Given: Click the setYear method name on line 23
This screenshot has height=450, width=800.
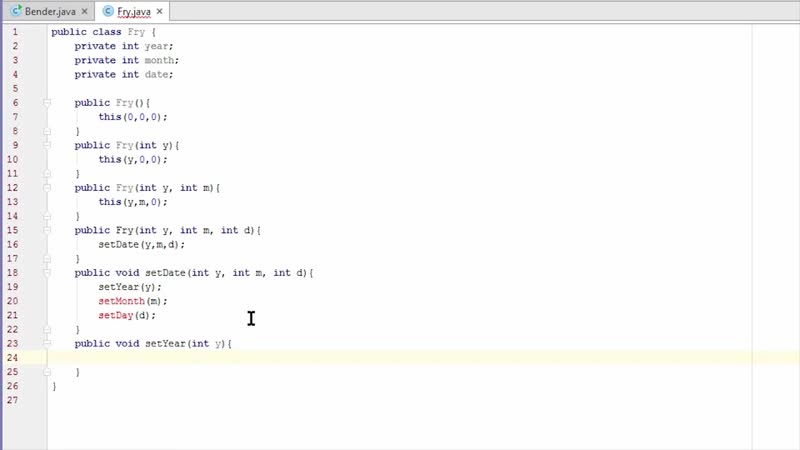Looking at the screenshot, I should 165,343.
